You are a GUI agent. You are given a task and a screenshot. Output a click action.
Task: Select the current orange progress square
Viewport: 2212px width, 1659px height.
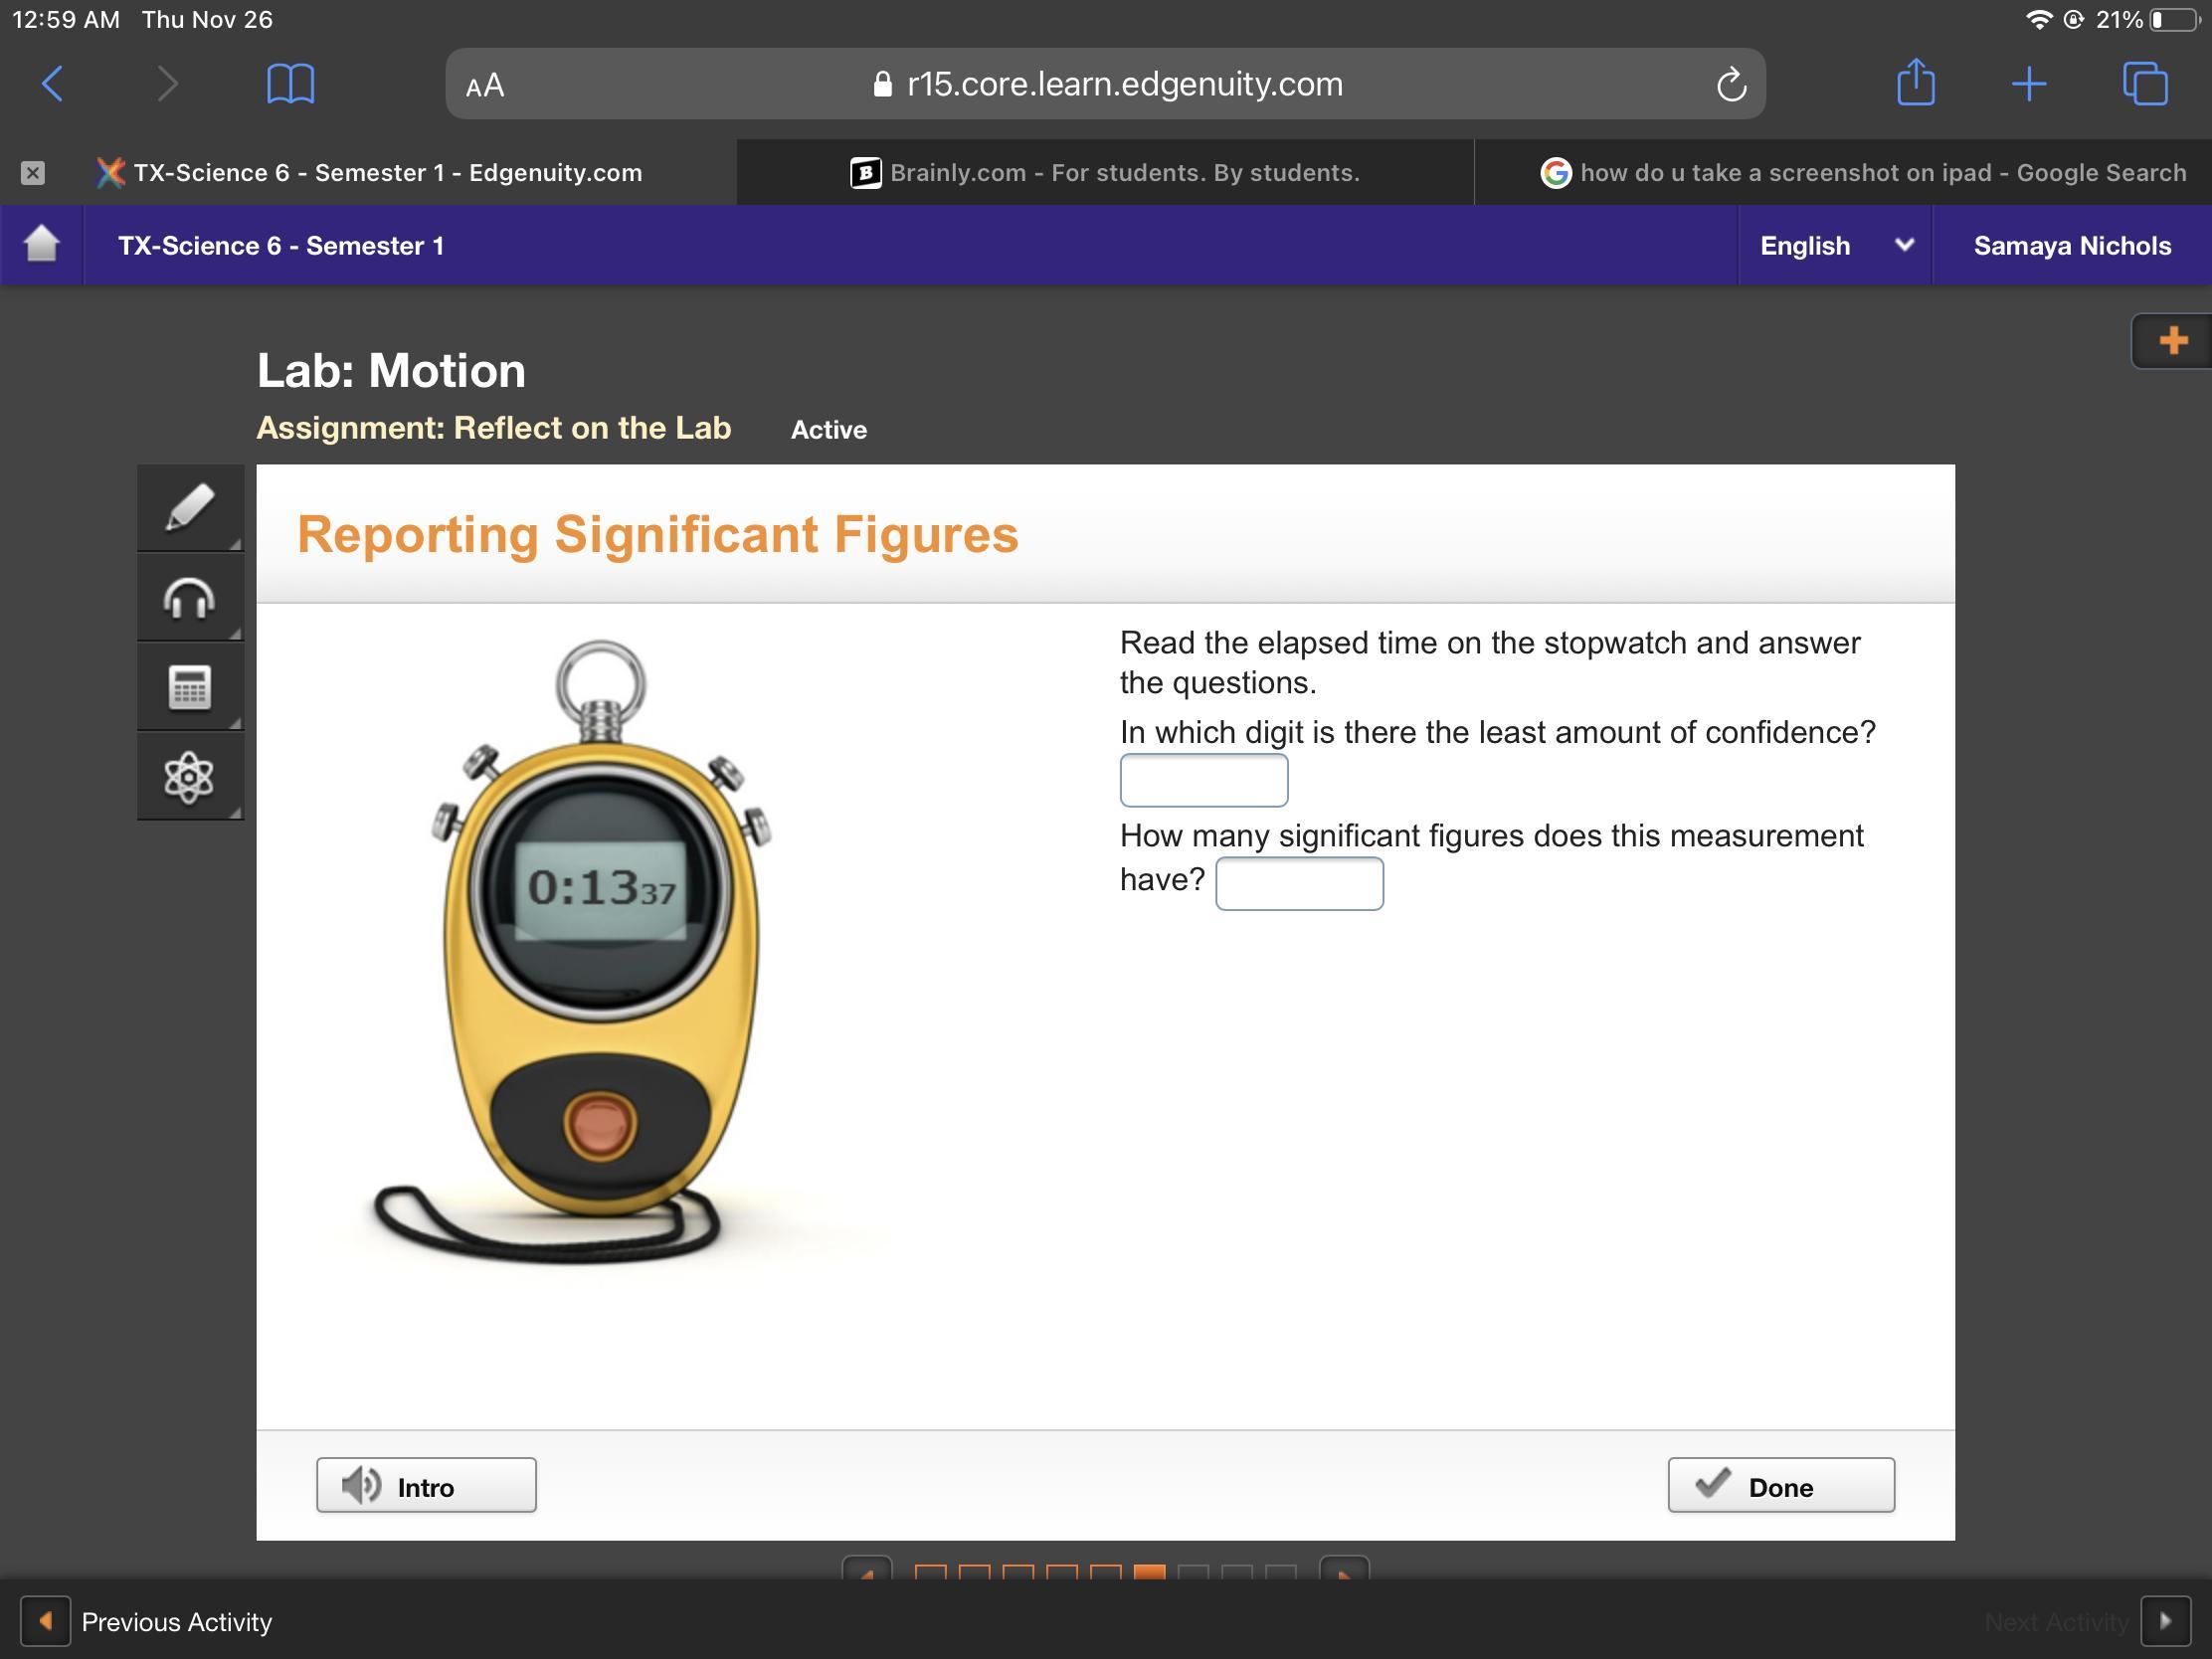pyautogui.click(x=1149, y=1573)
